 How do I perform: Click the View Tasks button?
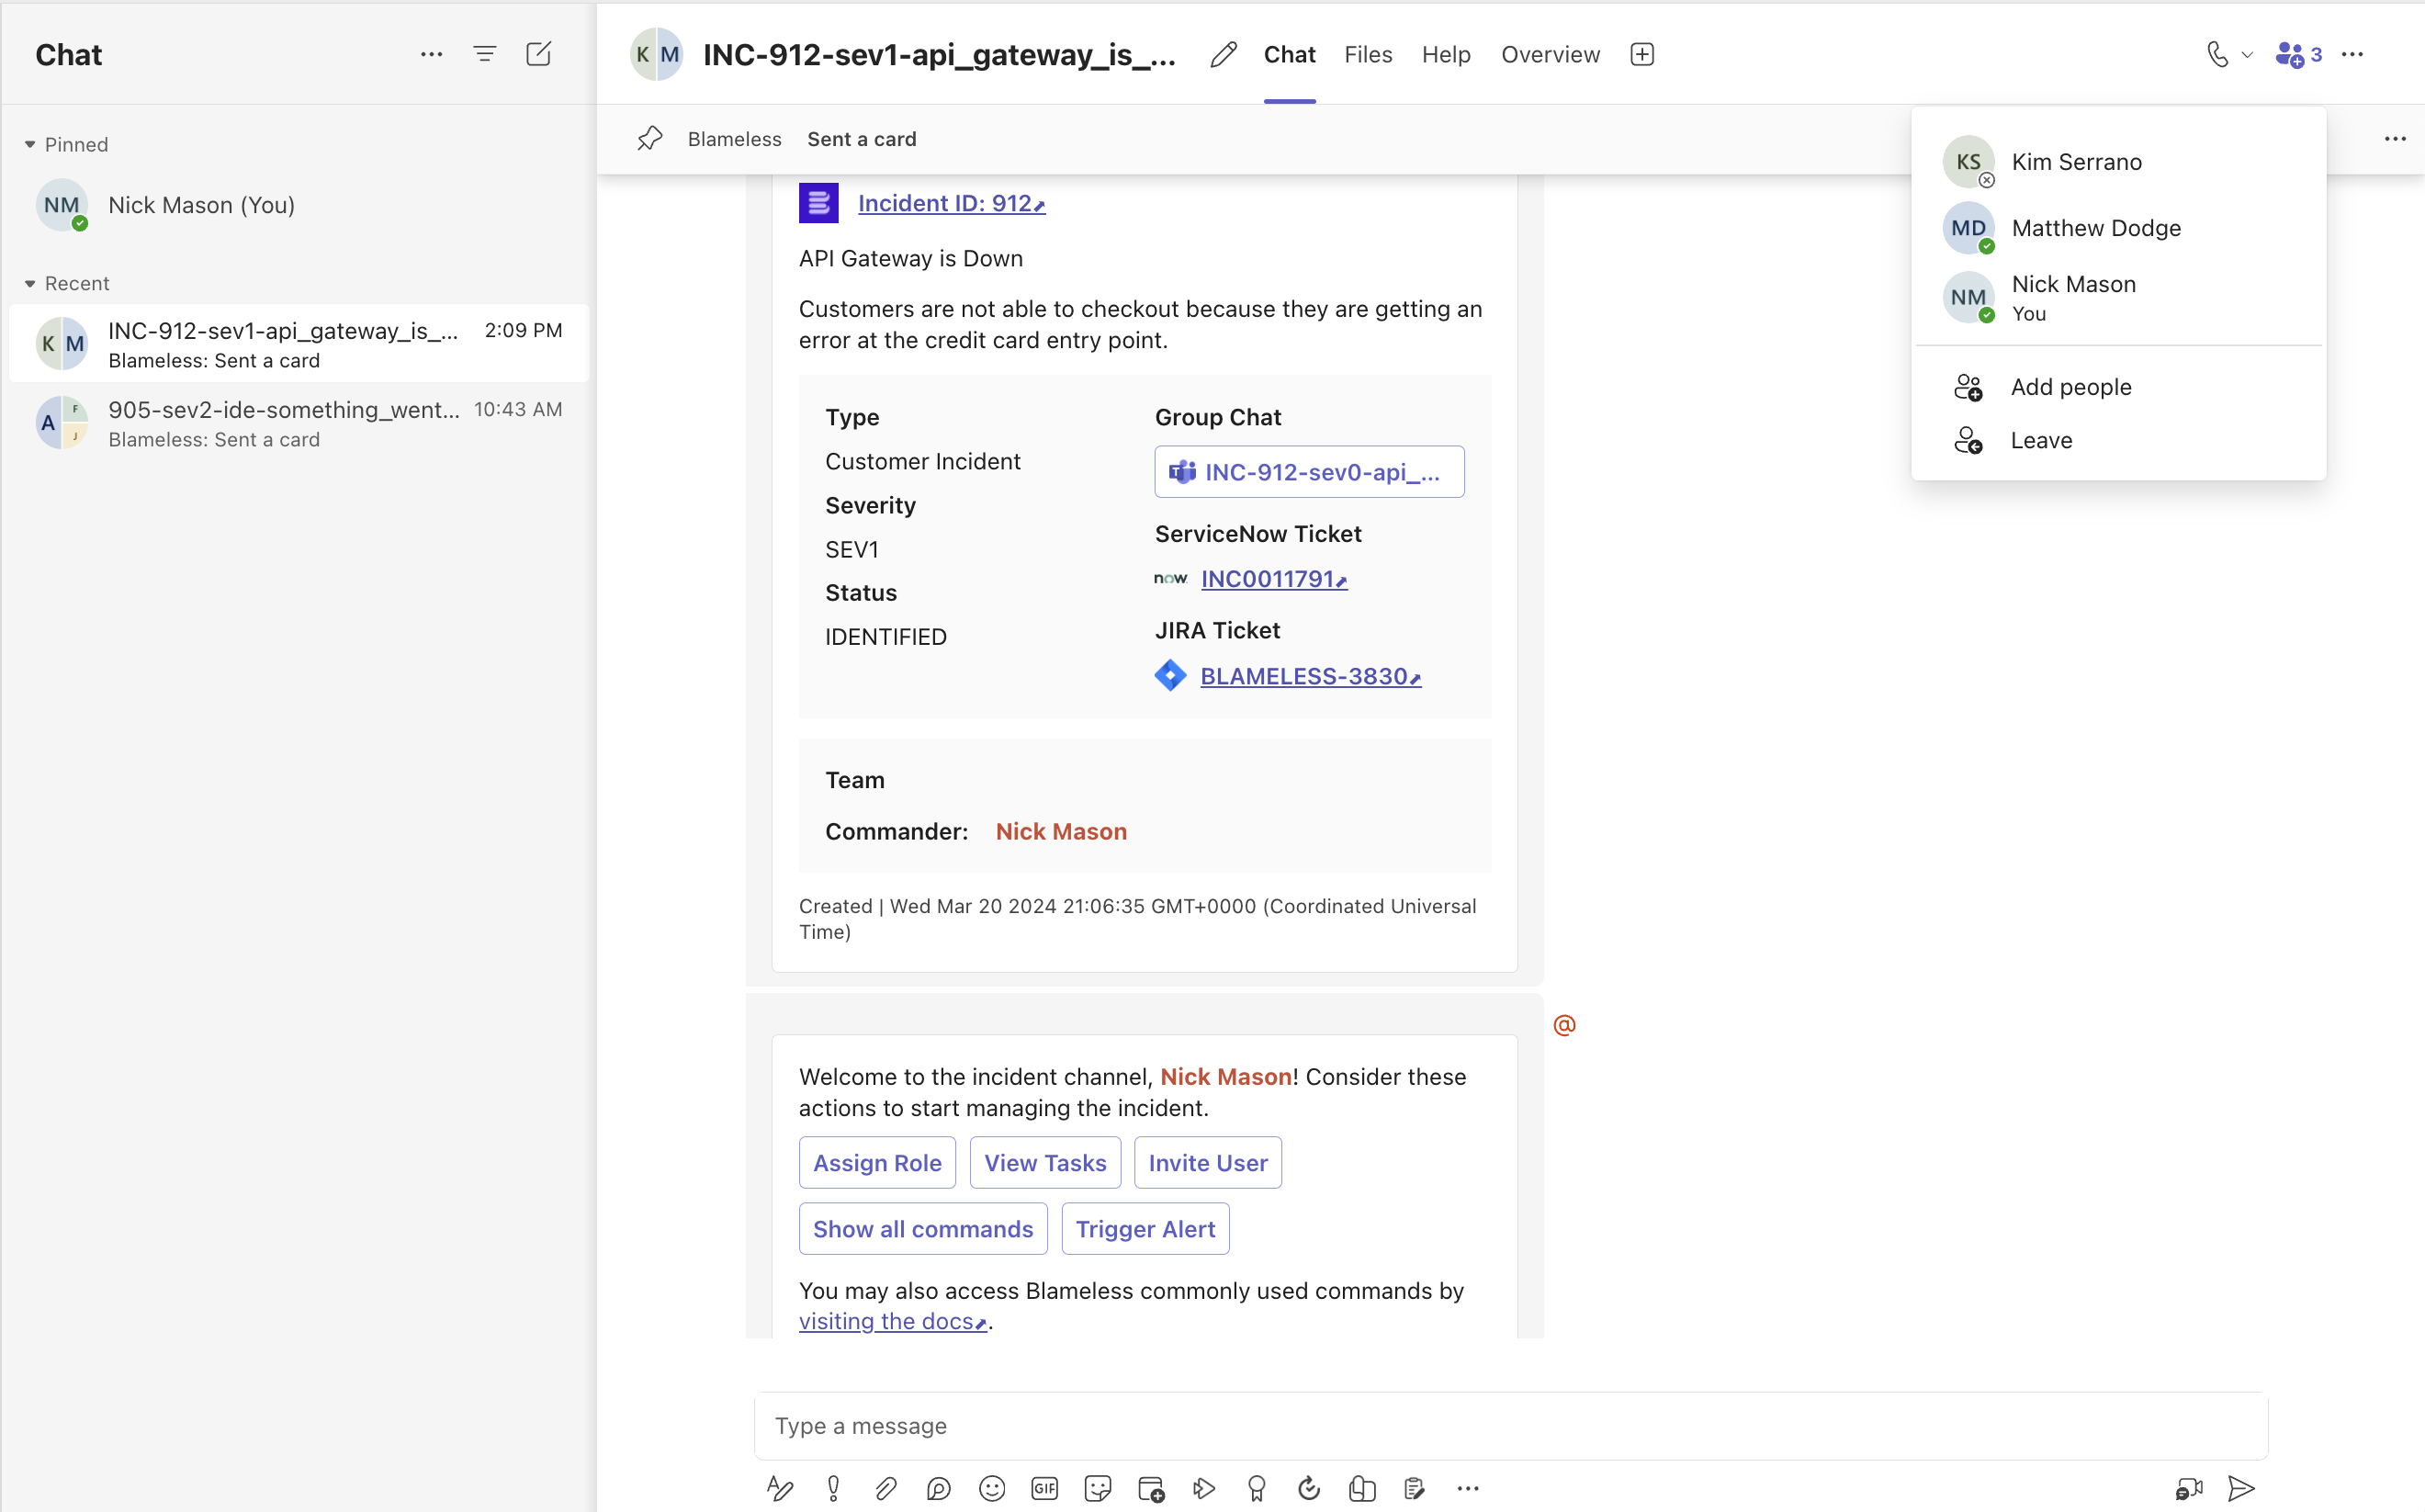pyautogui.click(x=1045, y=1162)
